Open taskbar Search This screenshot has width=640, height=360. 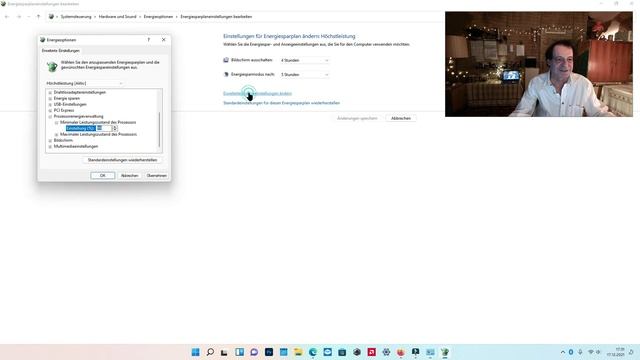coord(210,352)
